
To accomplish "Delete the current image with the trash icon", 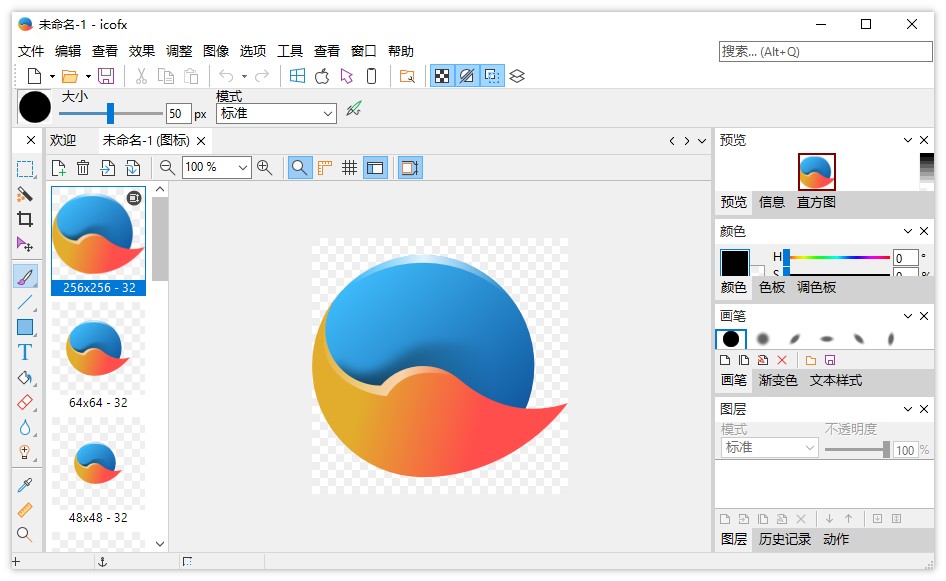I will tap(81, 168).
